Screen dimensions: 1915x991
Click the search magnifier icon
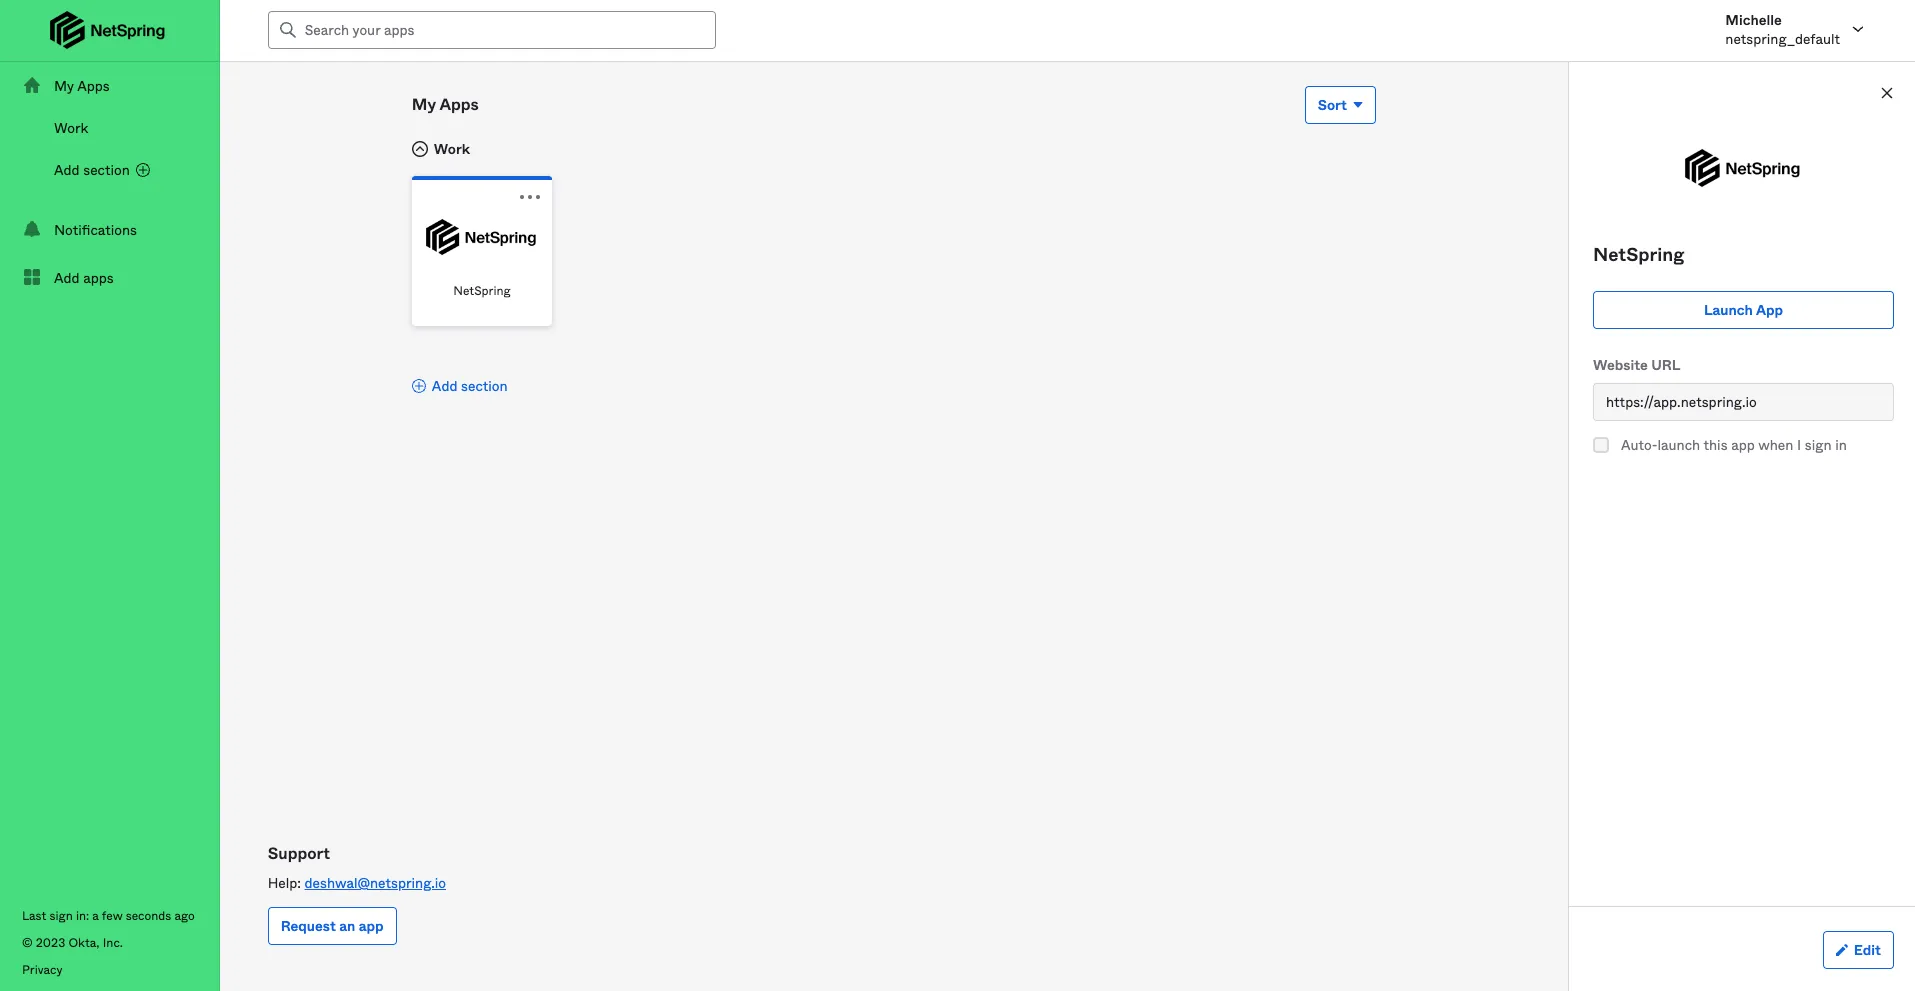[288, 30]
